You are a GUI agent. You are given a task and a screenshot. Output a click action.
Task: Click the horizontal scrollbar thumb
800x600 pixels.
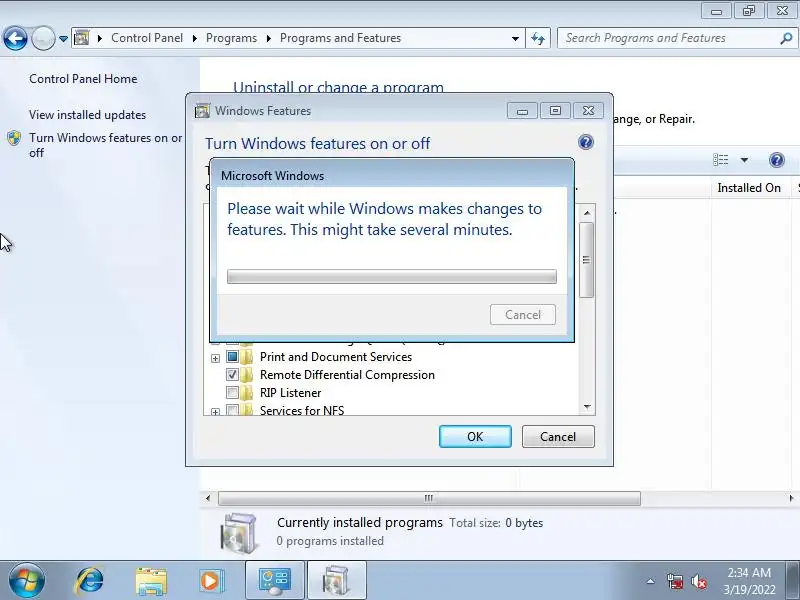[429, 498]
